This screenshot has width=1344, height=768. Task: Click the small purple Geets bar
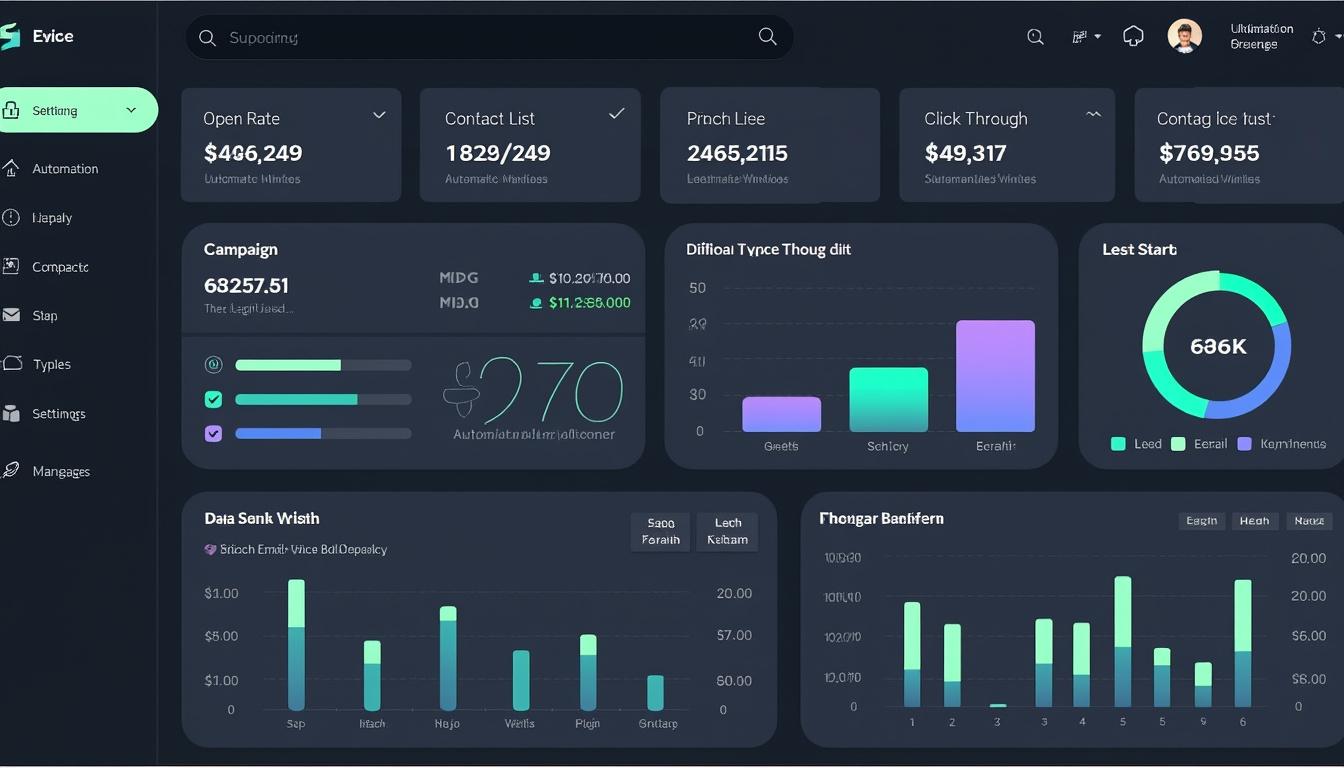point(781,414)
